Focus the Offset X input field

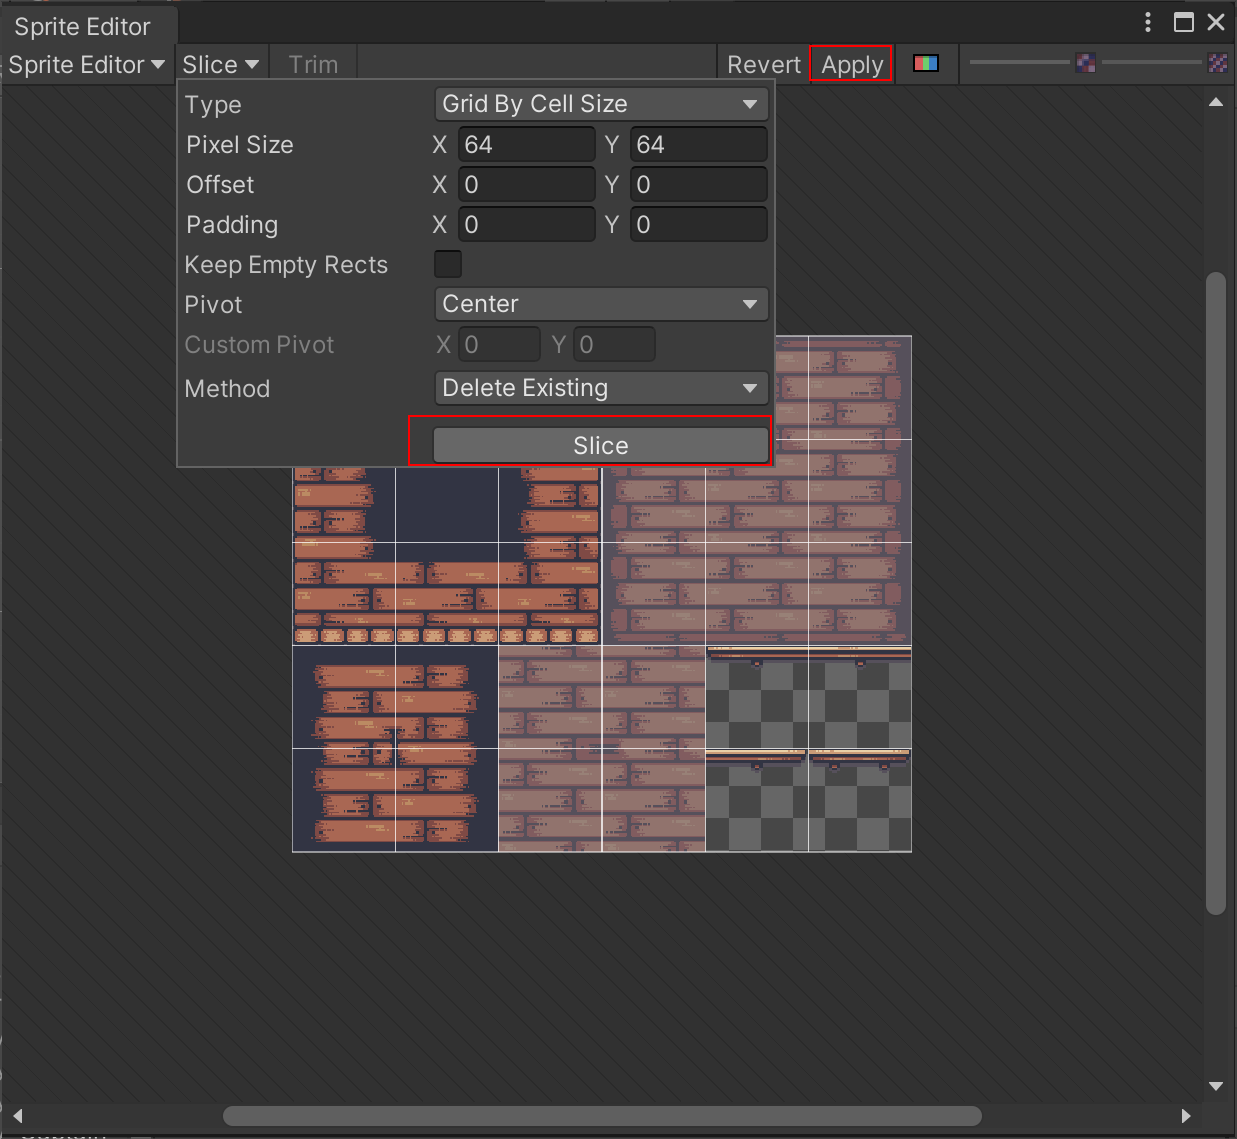[527, 184]
